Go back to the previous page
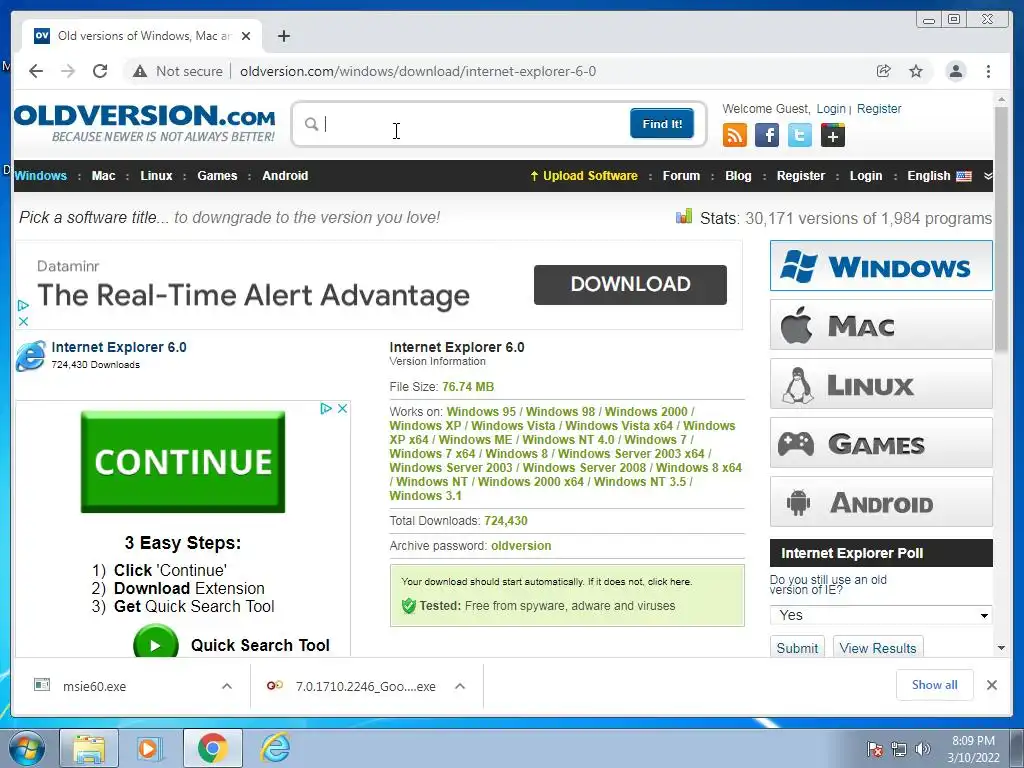 point(36,71)
